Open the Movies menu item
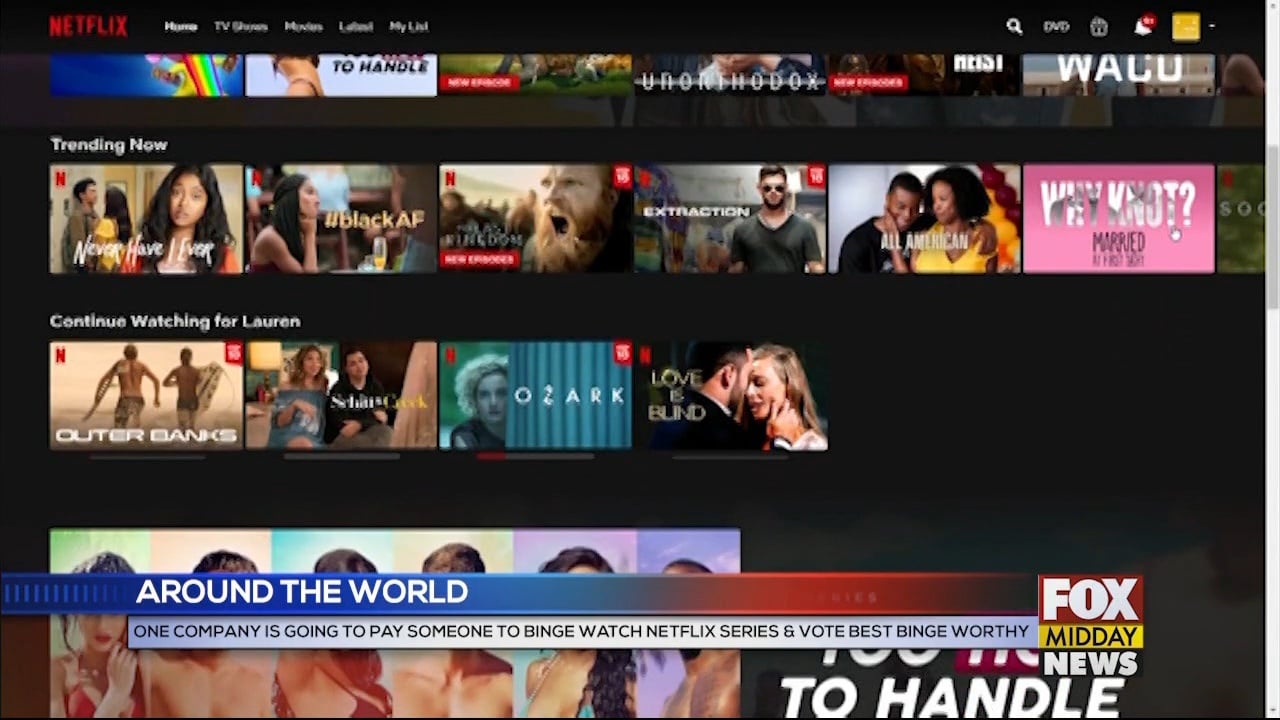This screenshot has width=1280, height=720. click(303, 27)
